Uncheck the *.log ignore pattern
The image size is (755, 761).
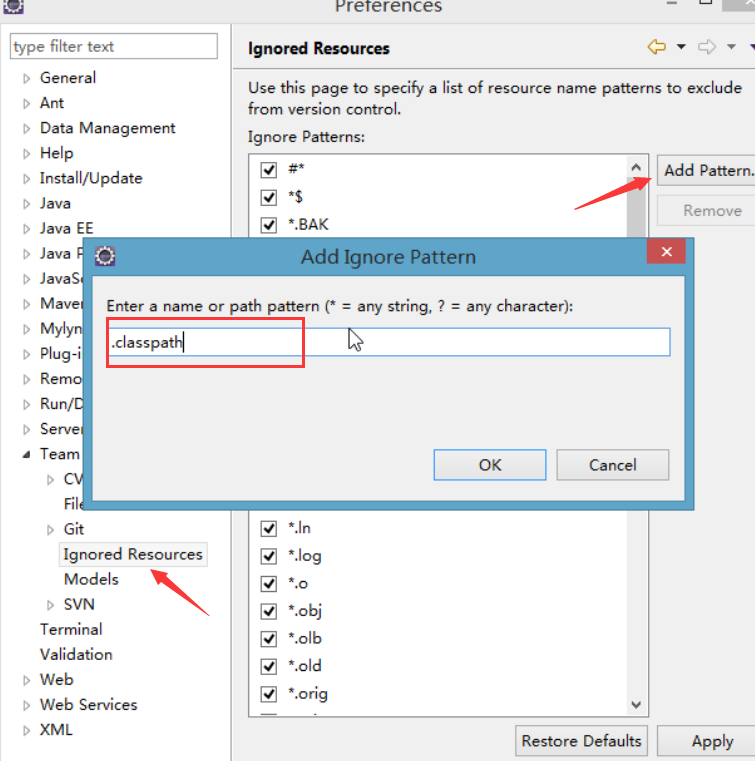coord(268,556)
